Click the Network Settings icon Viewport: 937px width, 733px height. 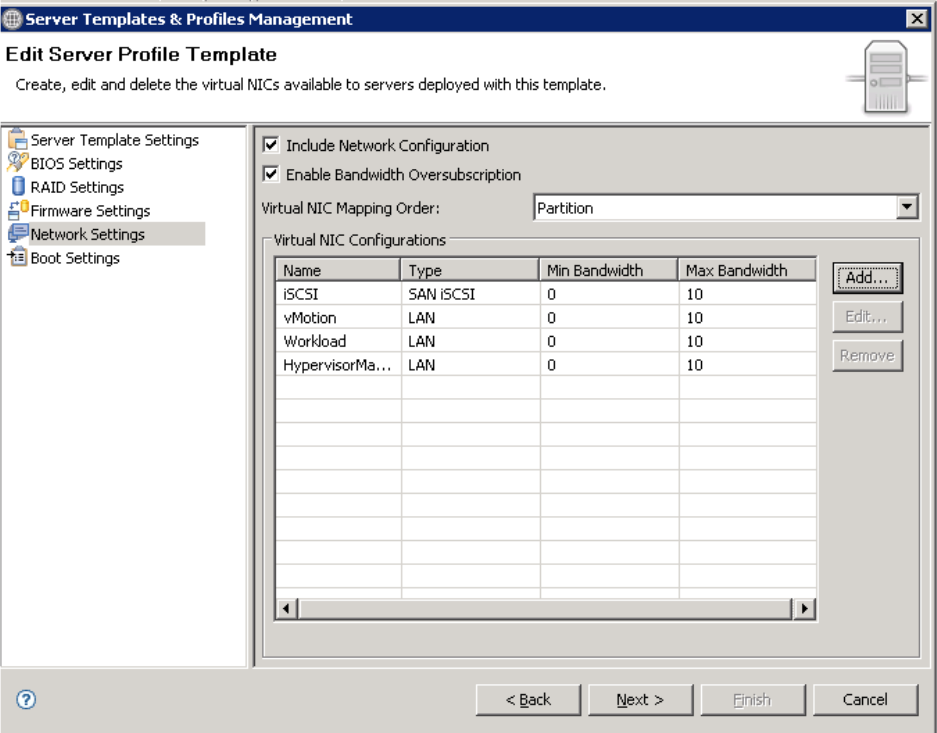click(19, 235)
